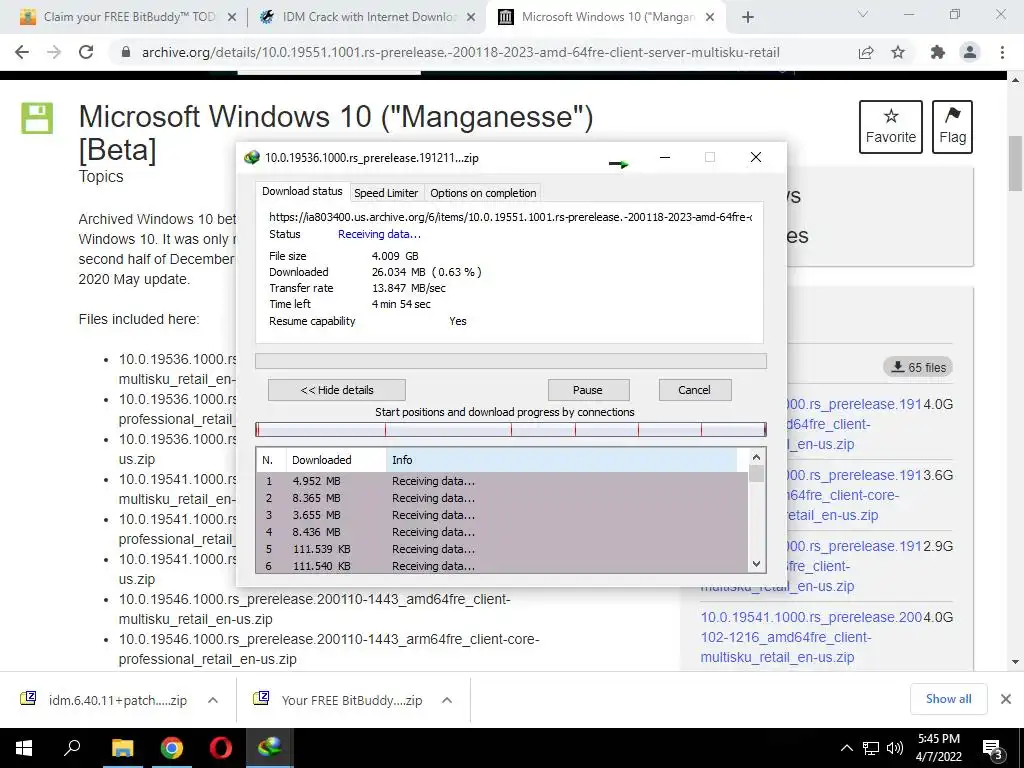This screenshot has width=1024, height=768.
Task: Click Internet Download Manager taskbar icon
Action: [270, 748]
